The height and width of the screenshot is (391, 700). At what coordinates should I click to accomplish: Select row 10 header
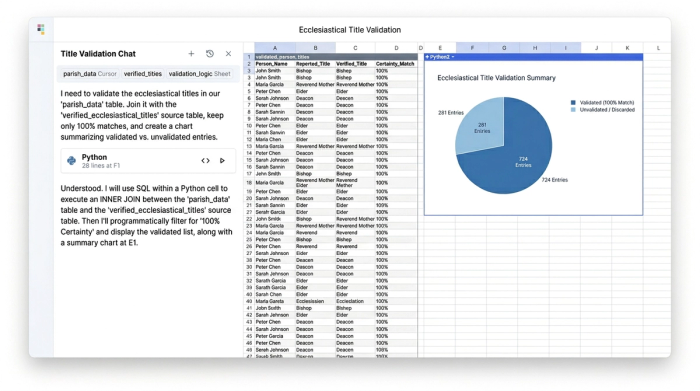point(249,126)
